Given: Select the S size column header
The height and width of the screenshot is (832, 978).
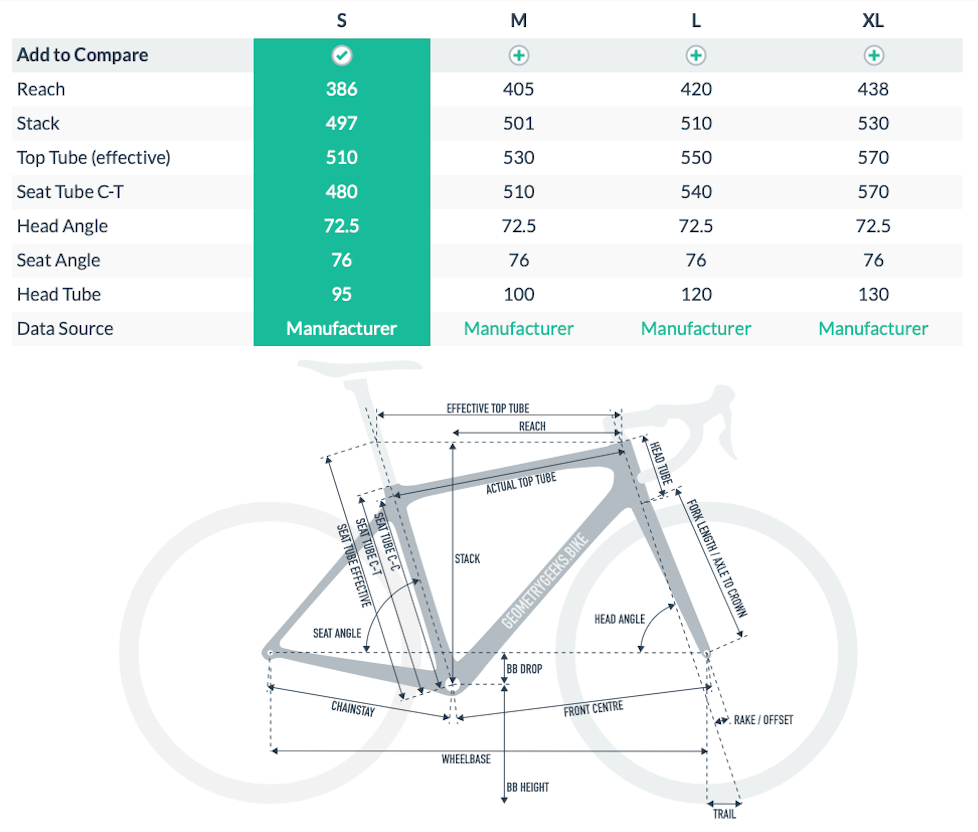Looking at the screenshot, I should [x=342, y=20].
